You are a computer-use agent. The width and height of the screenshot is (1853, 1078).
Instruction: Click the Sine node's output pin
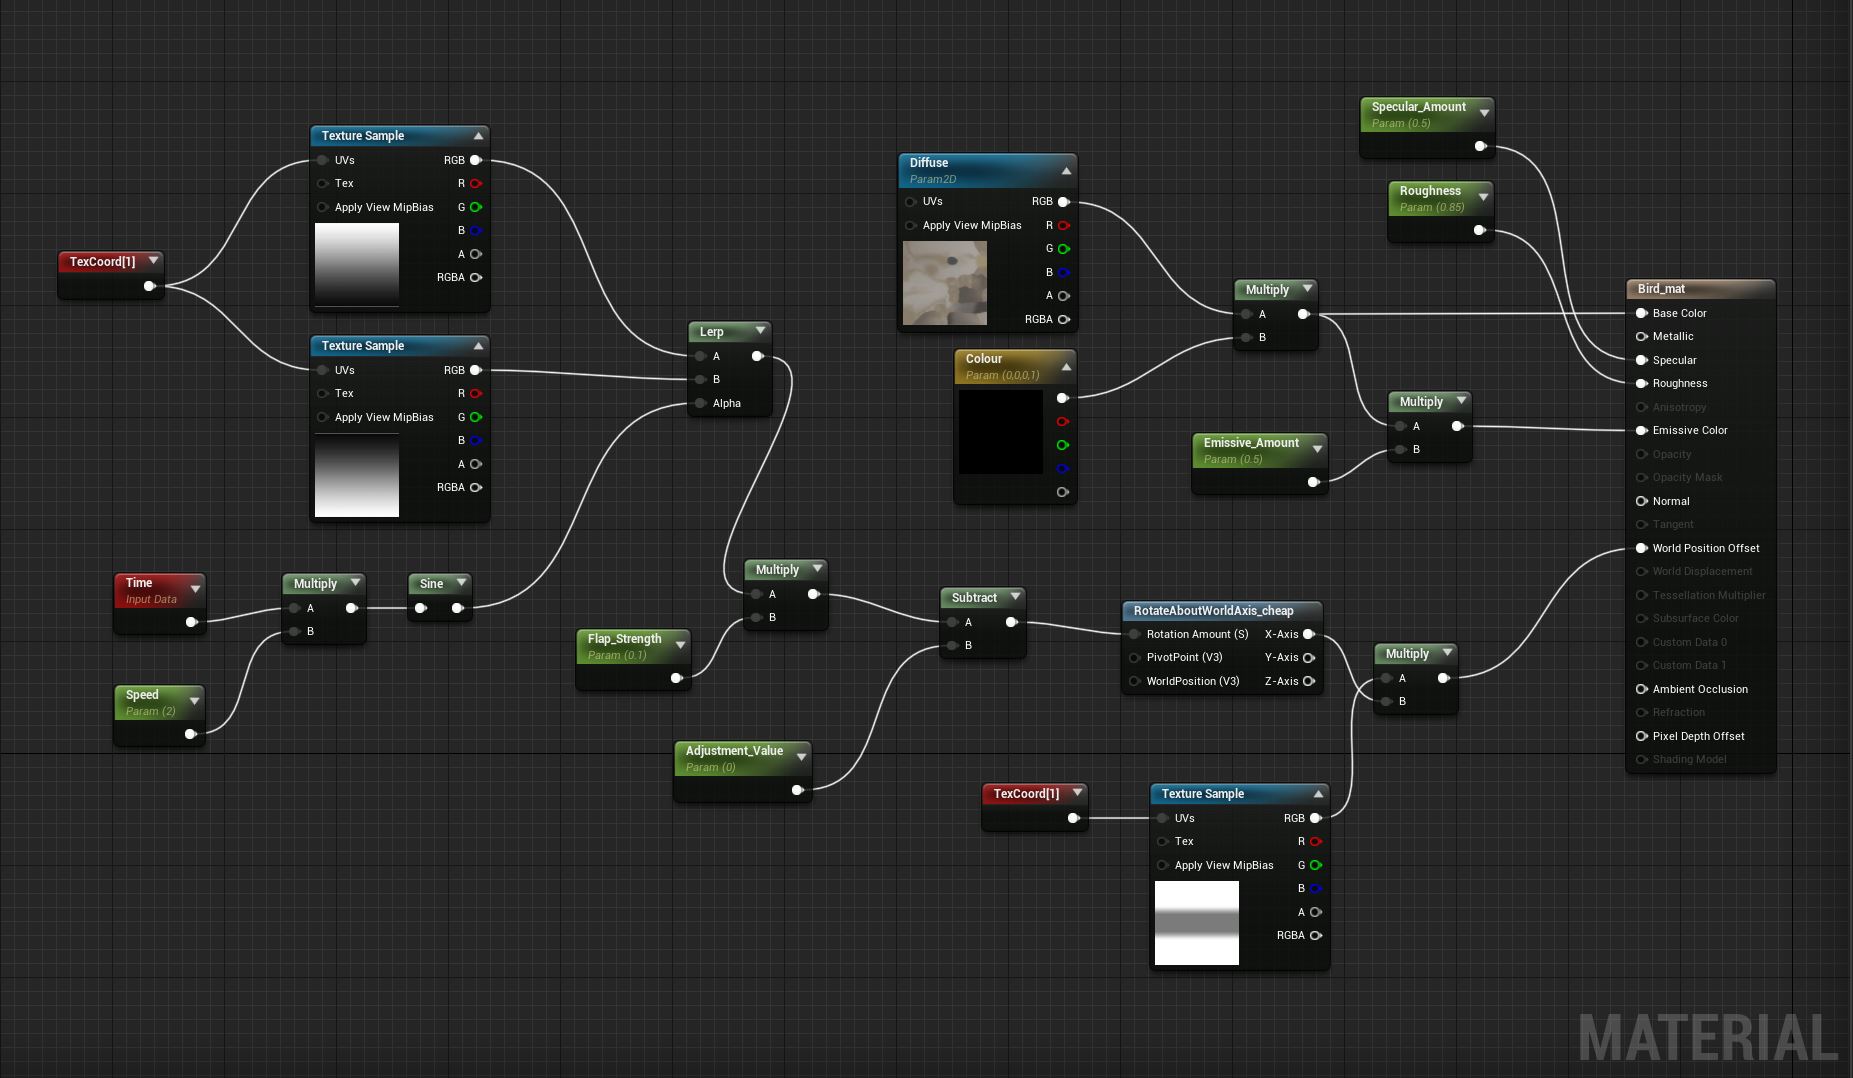(x=457, y=608)
